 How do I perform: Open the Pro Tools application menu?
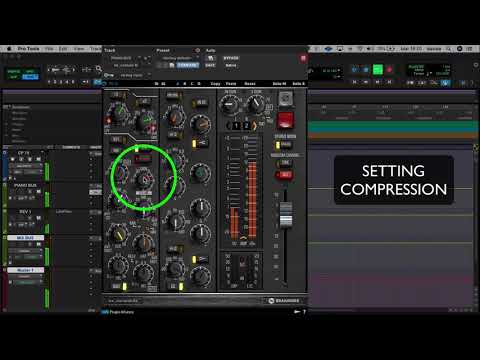pos(28,49)
